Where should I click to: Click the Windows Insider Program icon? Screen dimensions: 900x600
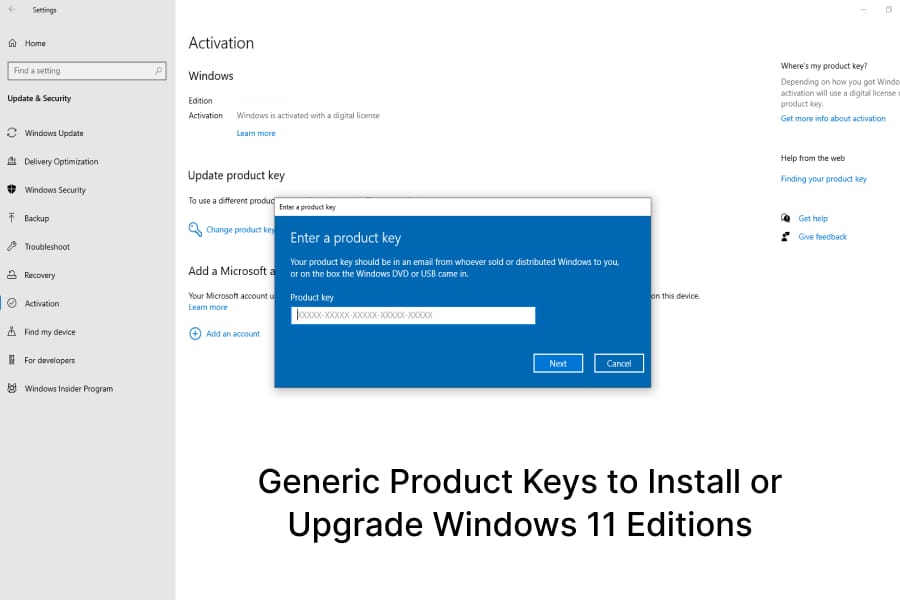[x=12, y=389]
